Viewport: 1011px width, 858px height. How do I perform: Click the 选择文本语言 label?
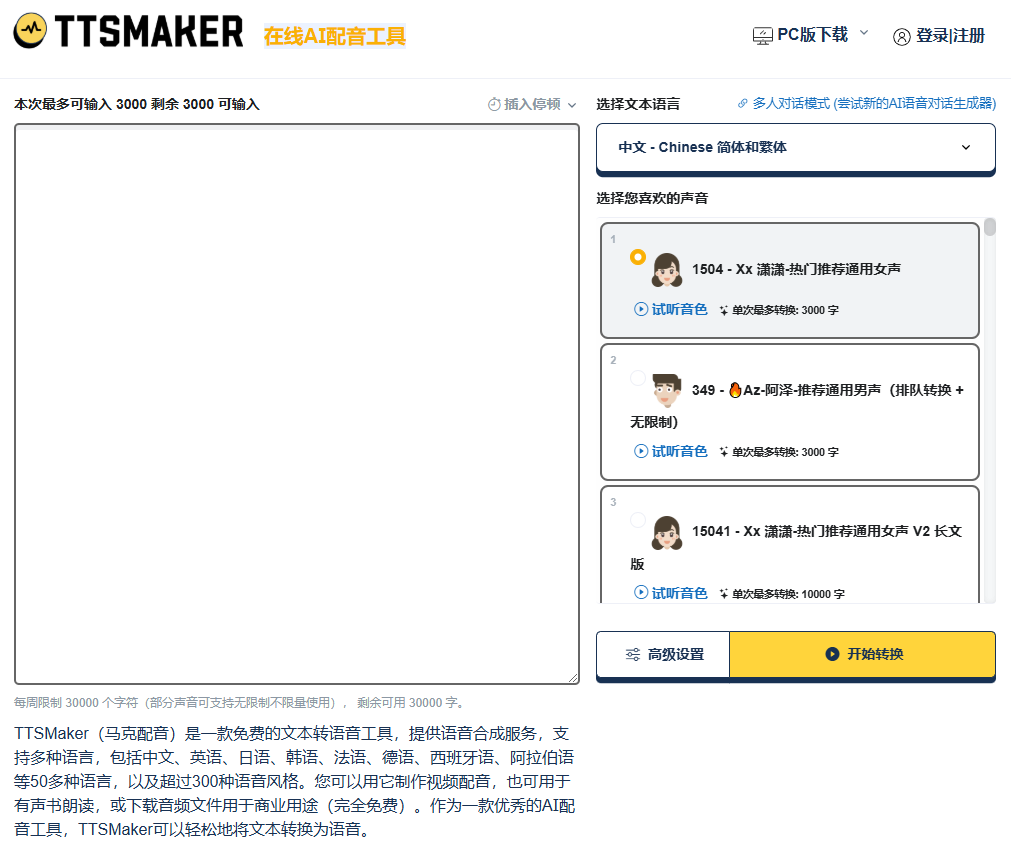638,104
